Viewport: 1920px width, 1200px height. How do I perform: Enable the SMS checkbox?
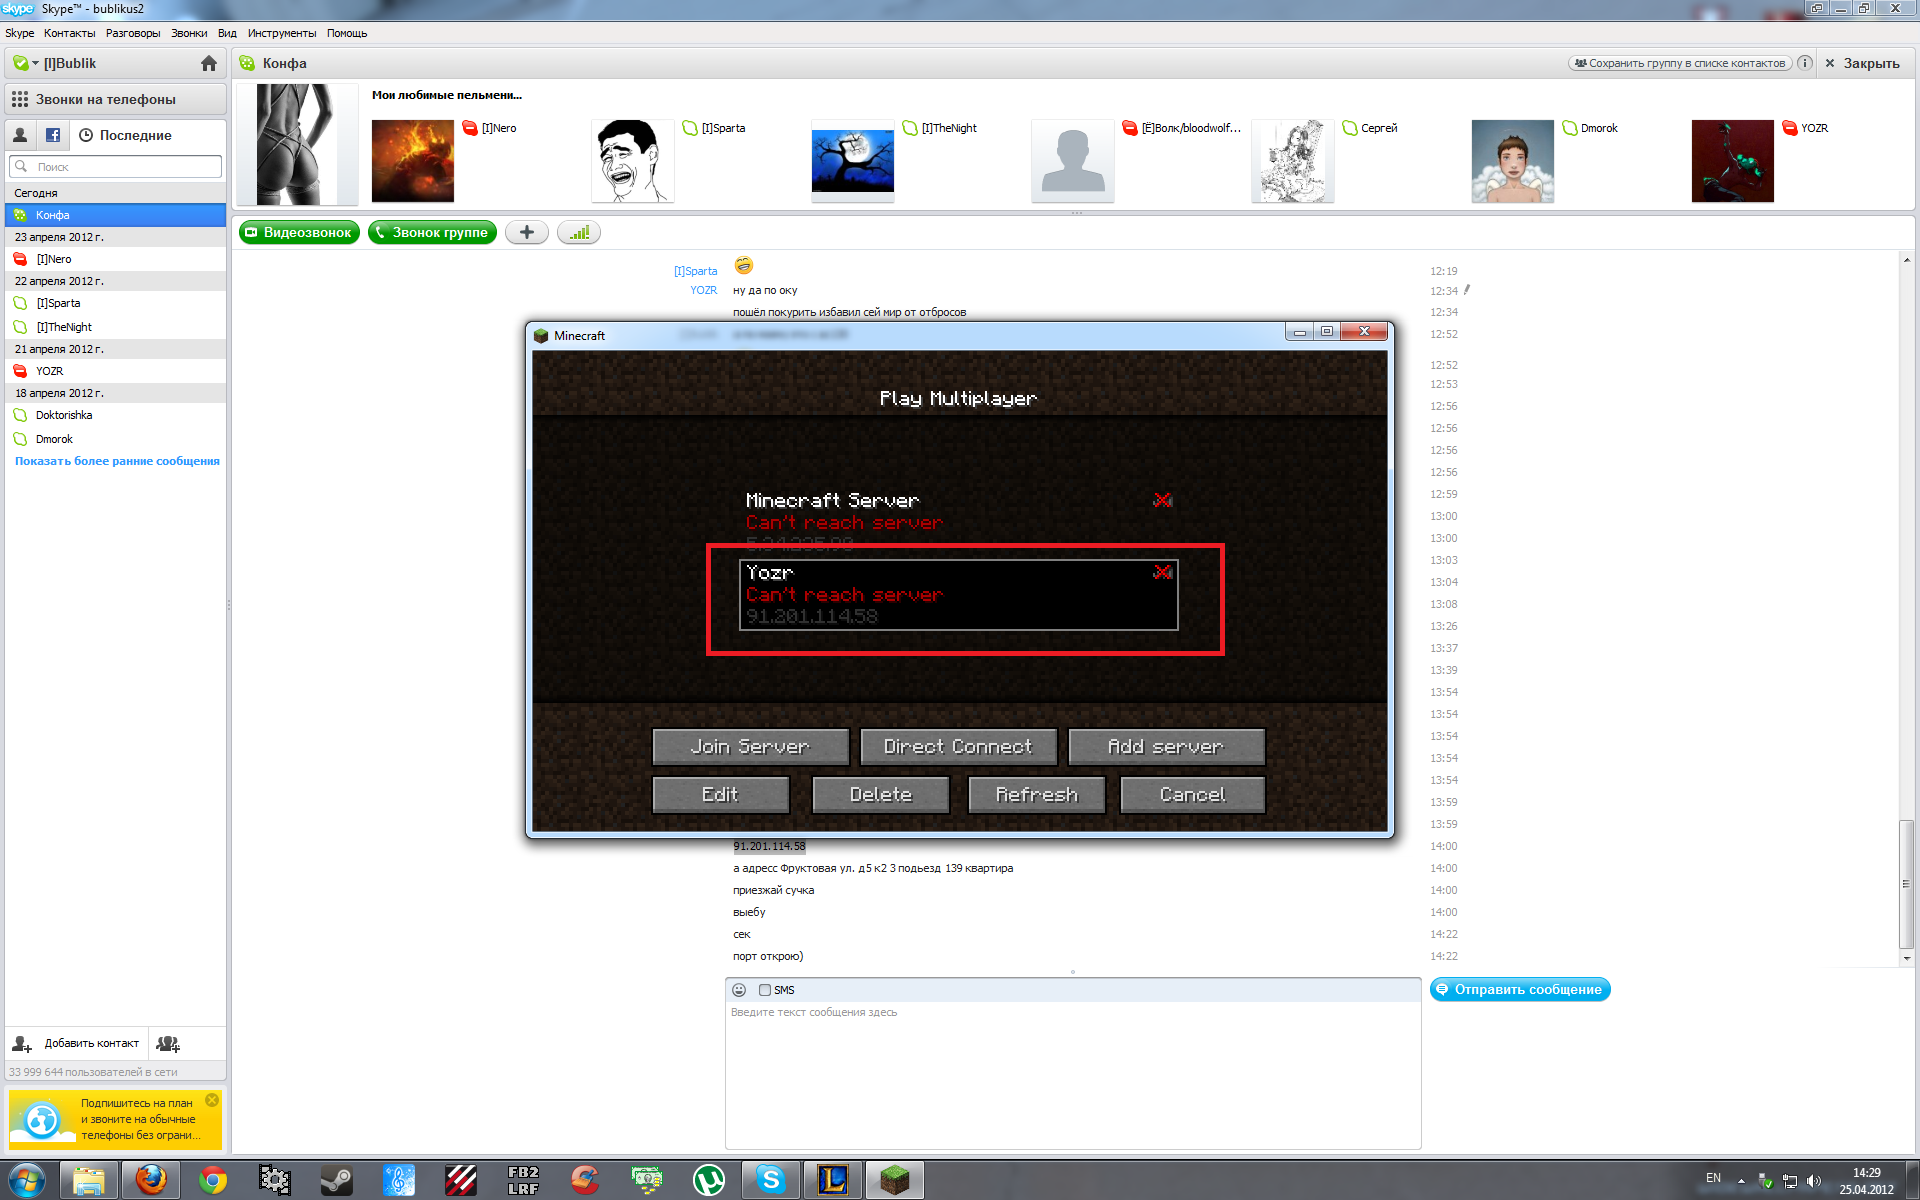coord(765,990)
